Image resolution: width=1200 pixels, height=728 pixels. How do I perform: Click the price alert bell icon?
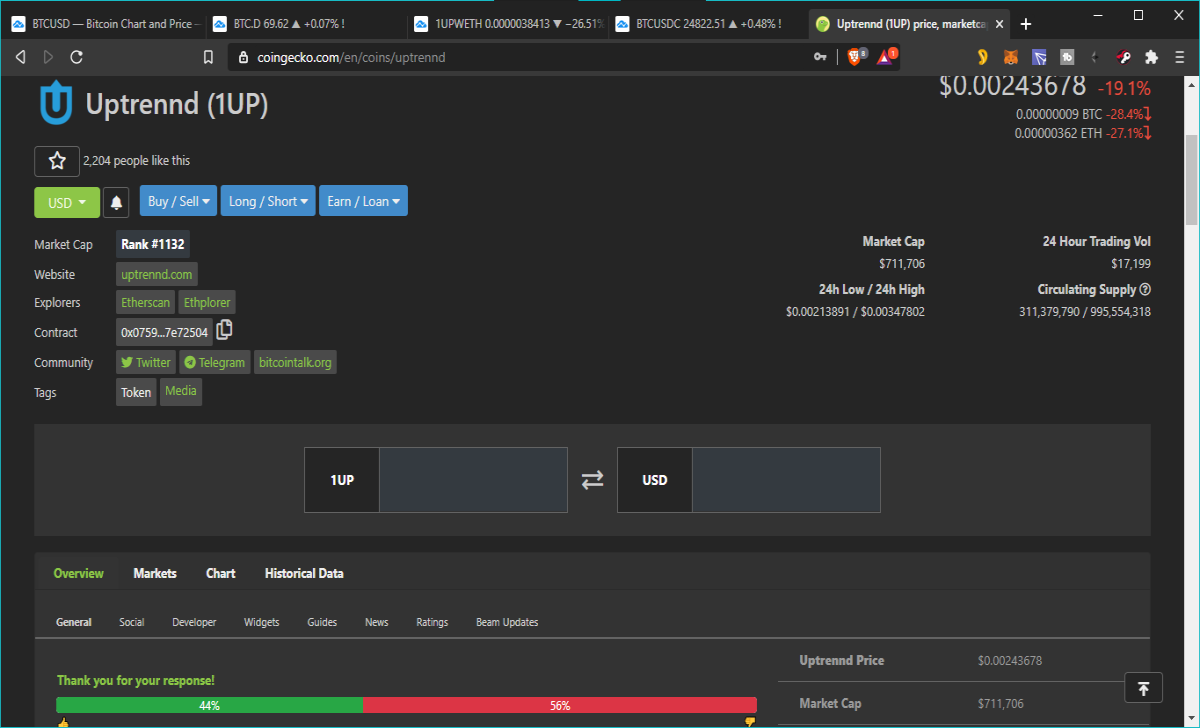click(x=117, y=202)
